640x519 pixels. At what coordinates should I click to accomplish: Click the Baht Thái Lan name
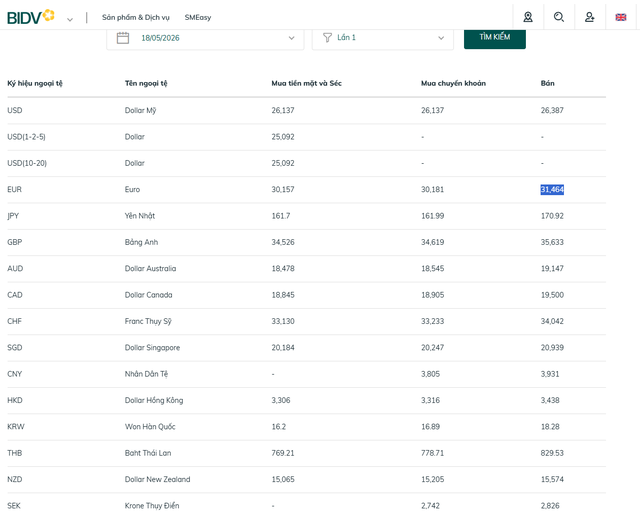[148, 453]
